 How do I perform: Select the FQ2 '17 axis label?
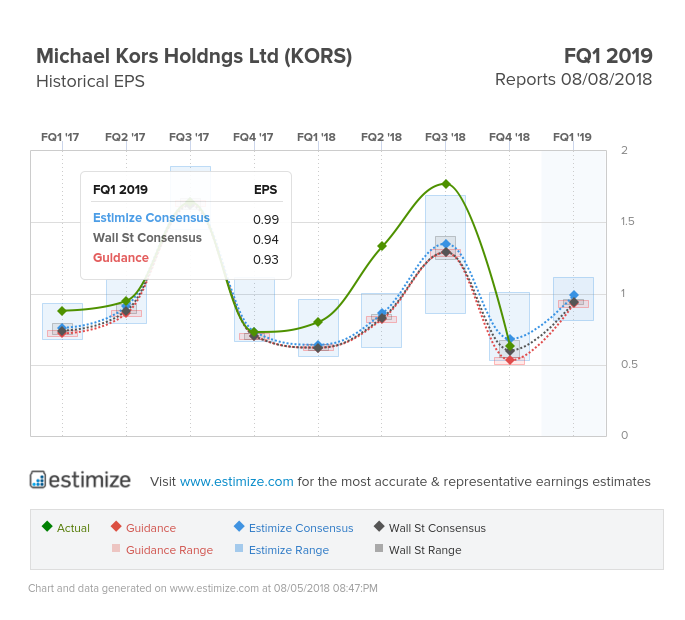pyautogui.click(x=125, y=137)
